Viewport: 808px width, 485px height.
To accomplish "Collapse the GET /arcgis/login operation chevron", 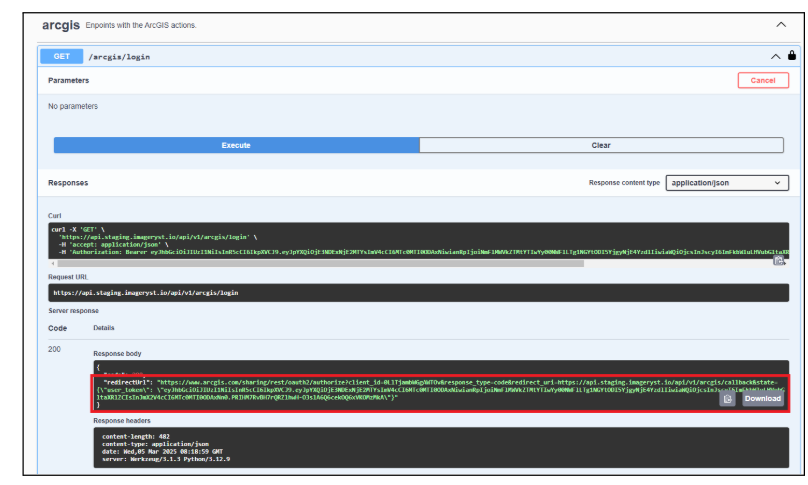I will point(775,56).
